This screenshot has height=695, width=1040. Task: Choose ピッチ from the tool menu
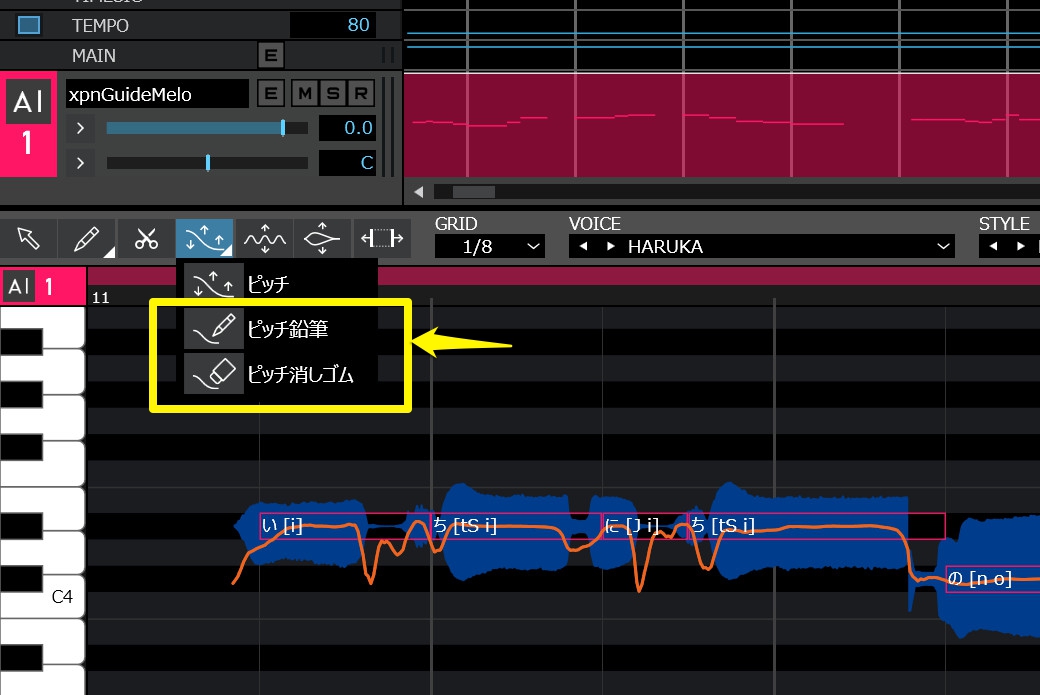coord(277,284)
